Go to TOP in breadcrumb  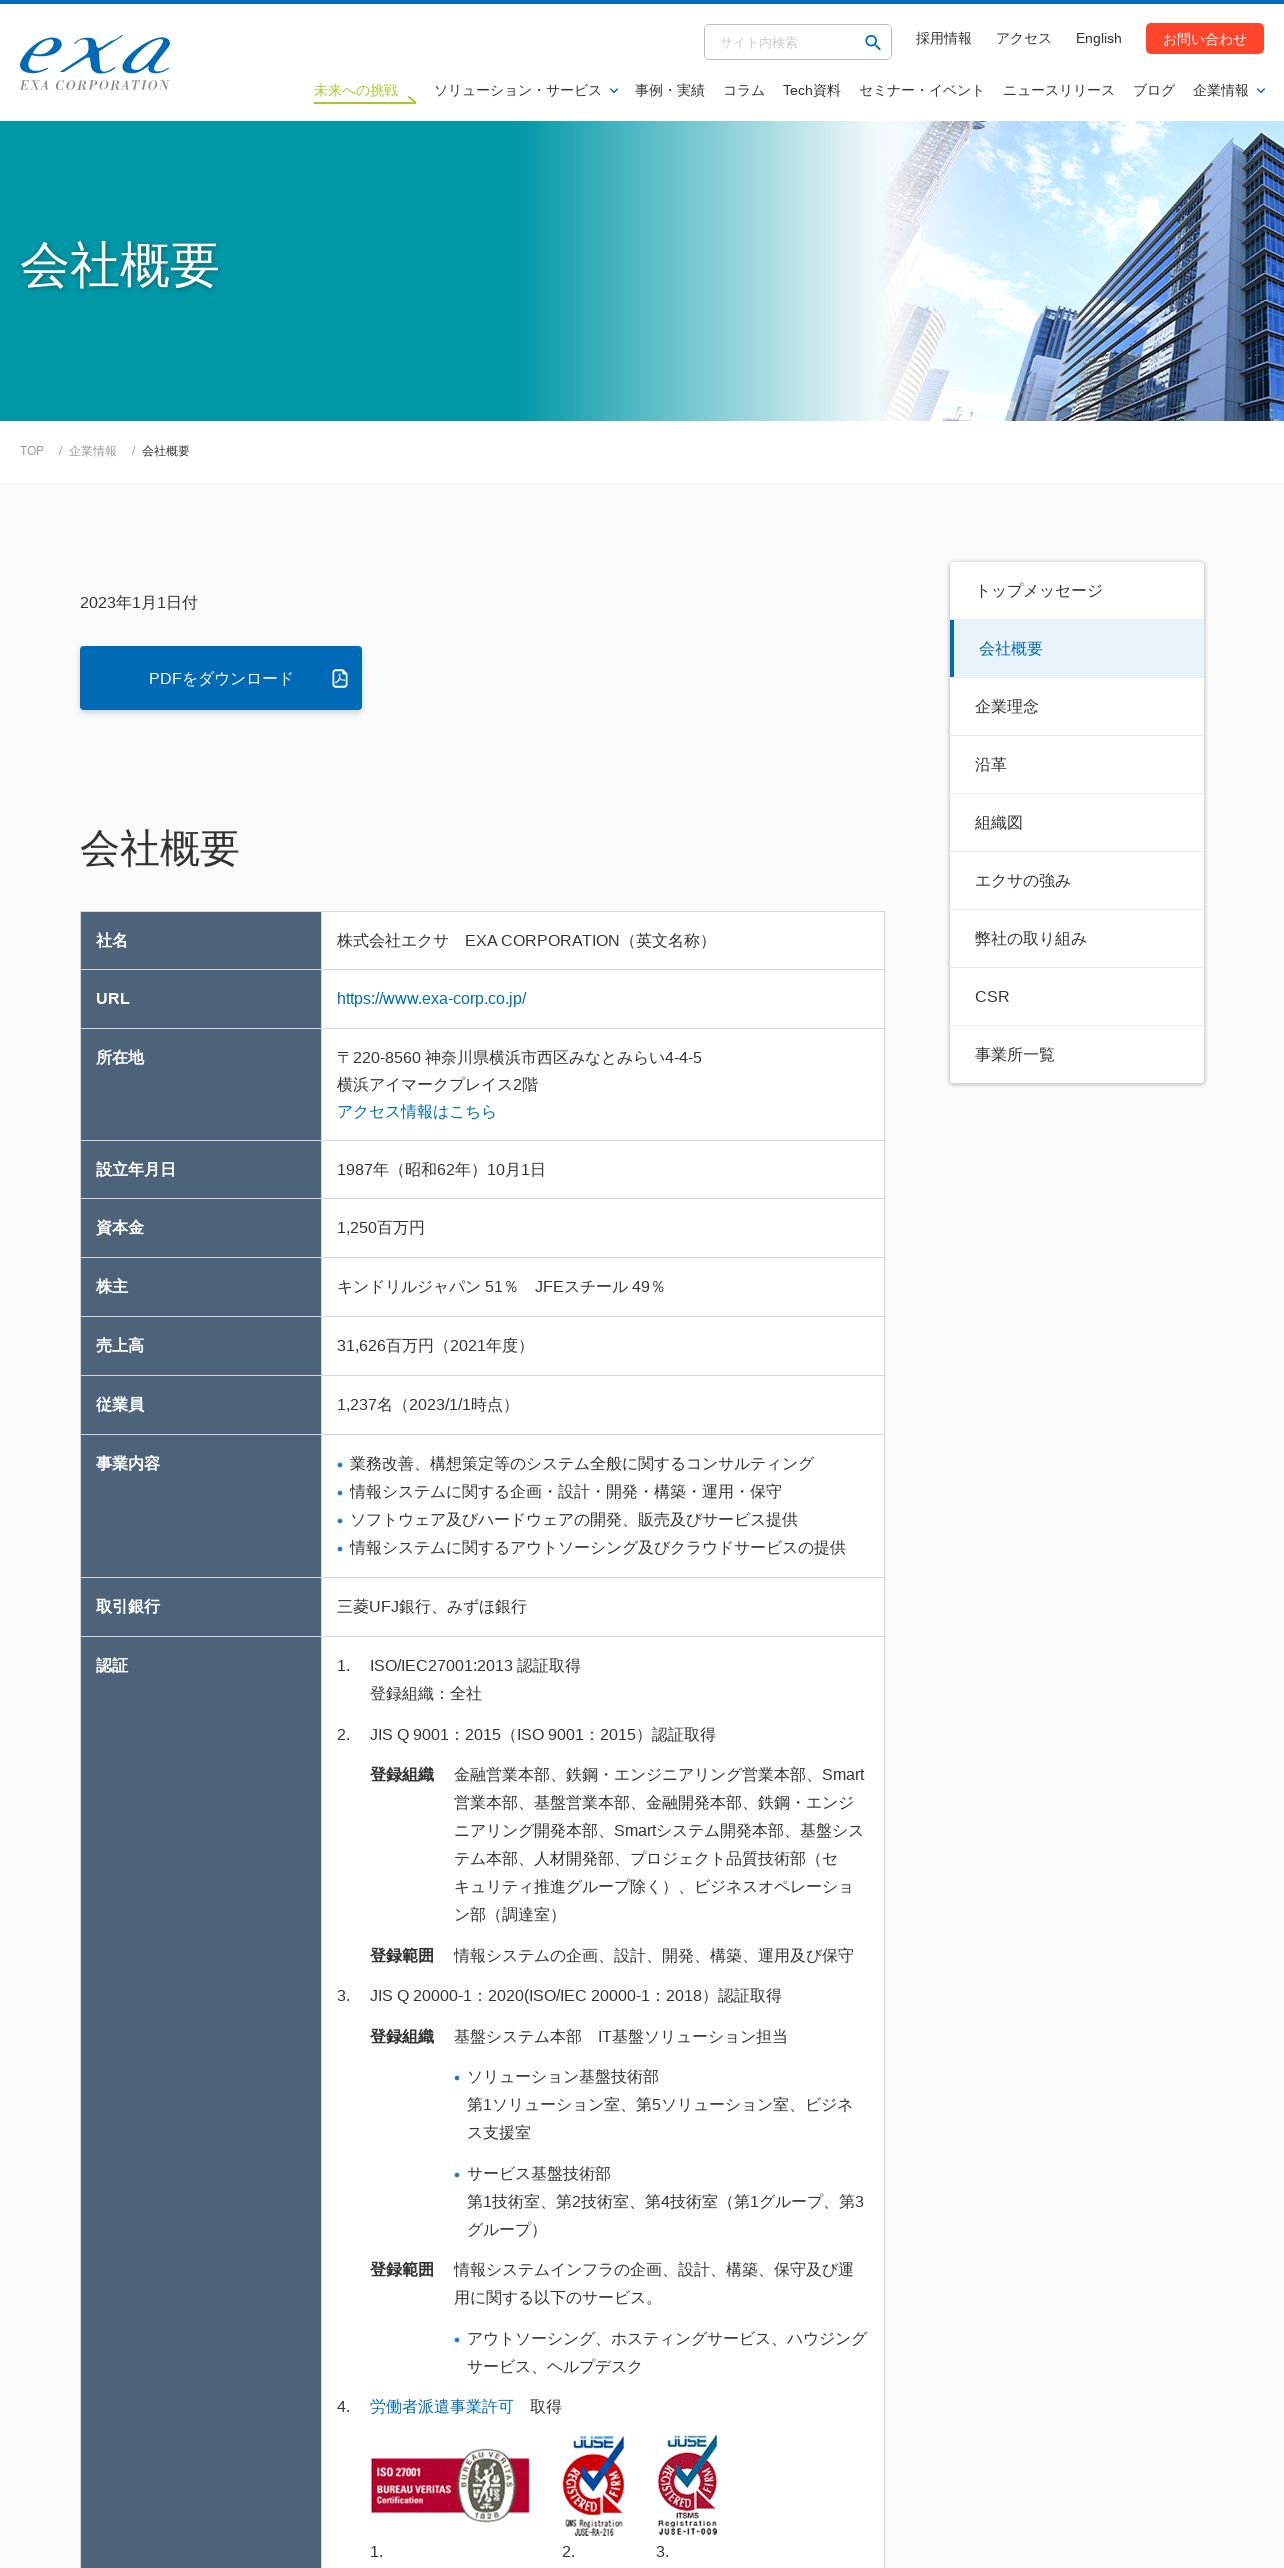pyautogui.click(x=32, y=451)
